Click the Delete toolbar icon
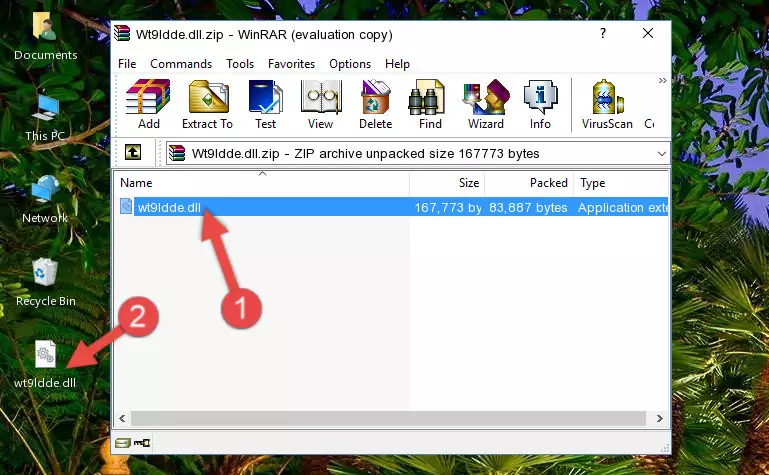The height and width of the screenshot is (475, 769). 376,104
